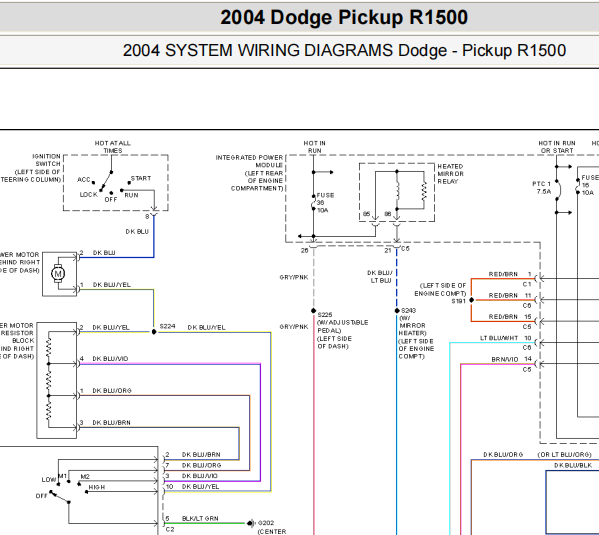The height and width of the screenshot is (535, 599).
Task: Select the "LT BLU/WHT" wire label
Action: tap(499, 338)
